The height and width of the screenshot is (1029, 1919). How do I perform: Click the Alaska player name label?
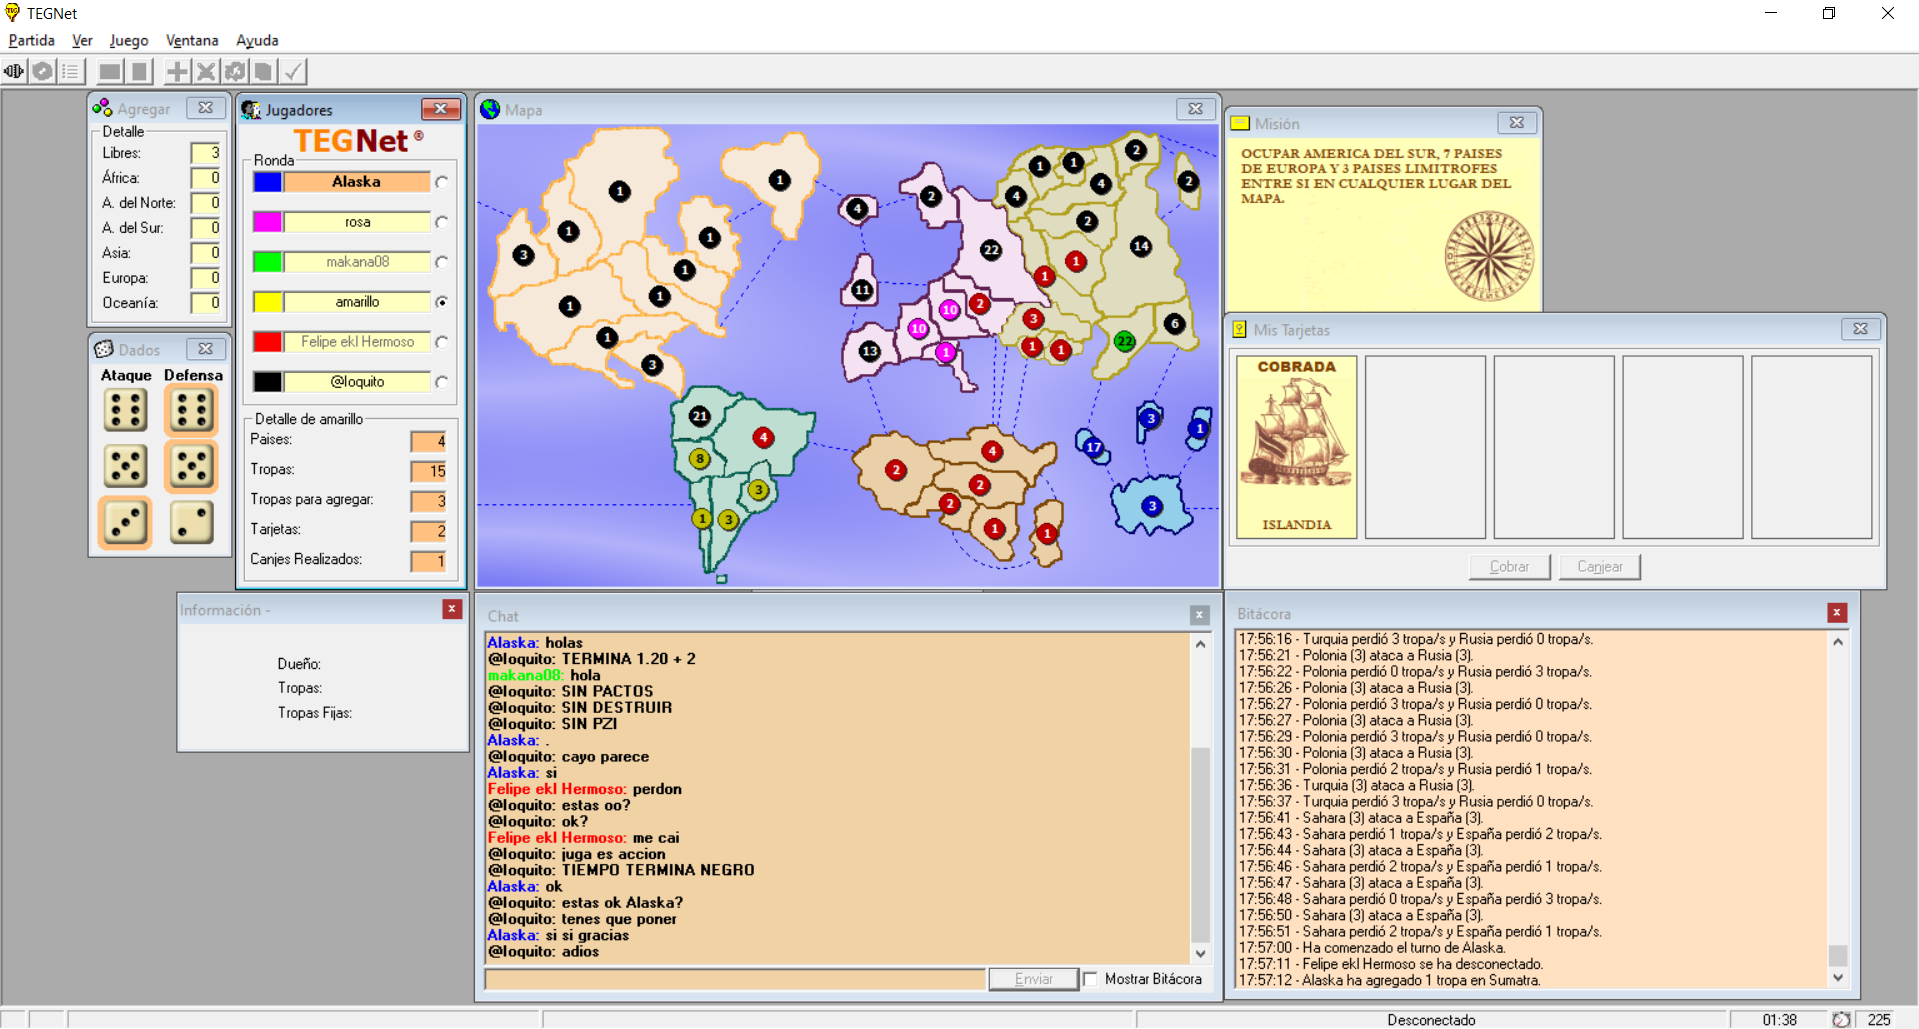pyautogui.click(x=357, y=182)
